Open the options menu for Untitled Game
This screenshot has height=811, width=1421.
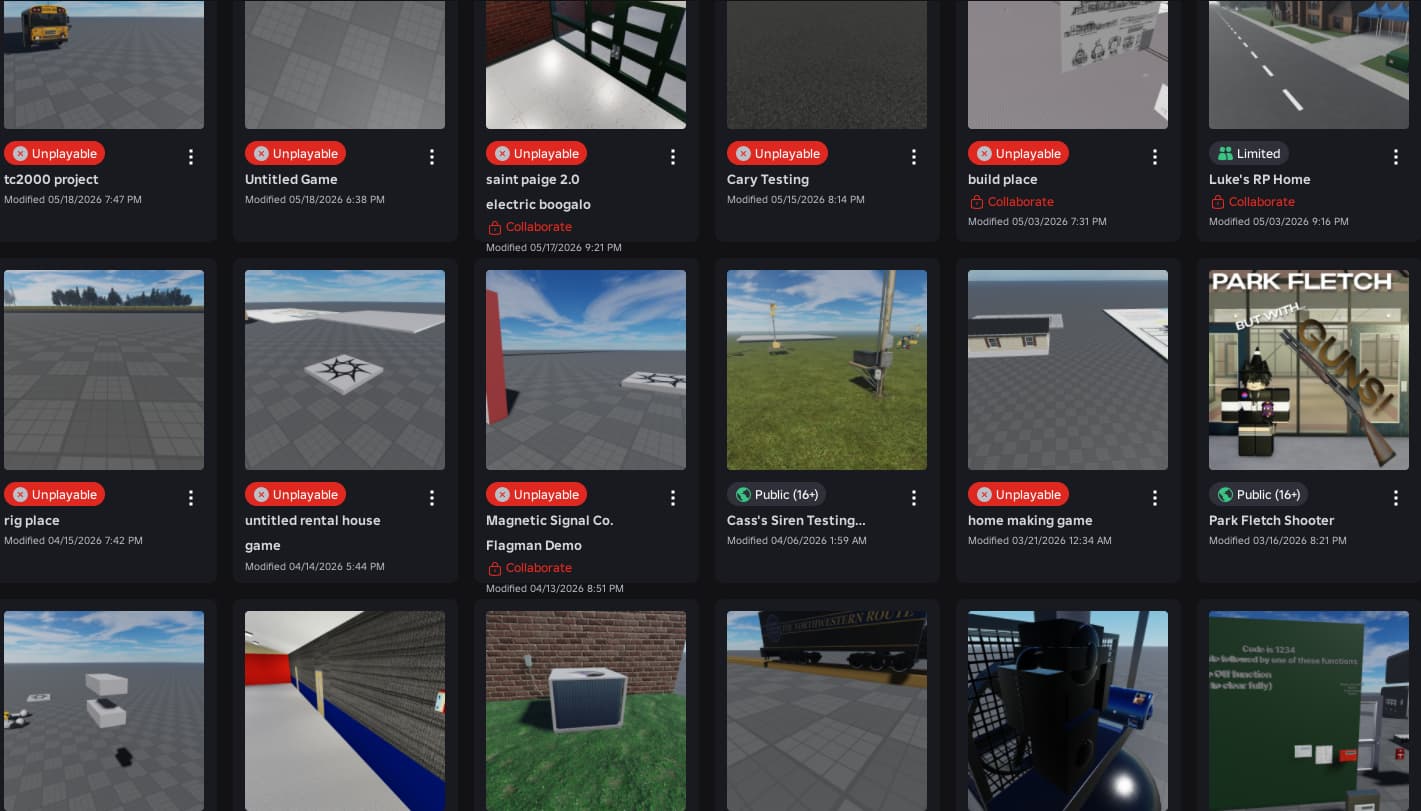point(432,157)
